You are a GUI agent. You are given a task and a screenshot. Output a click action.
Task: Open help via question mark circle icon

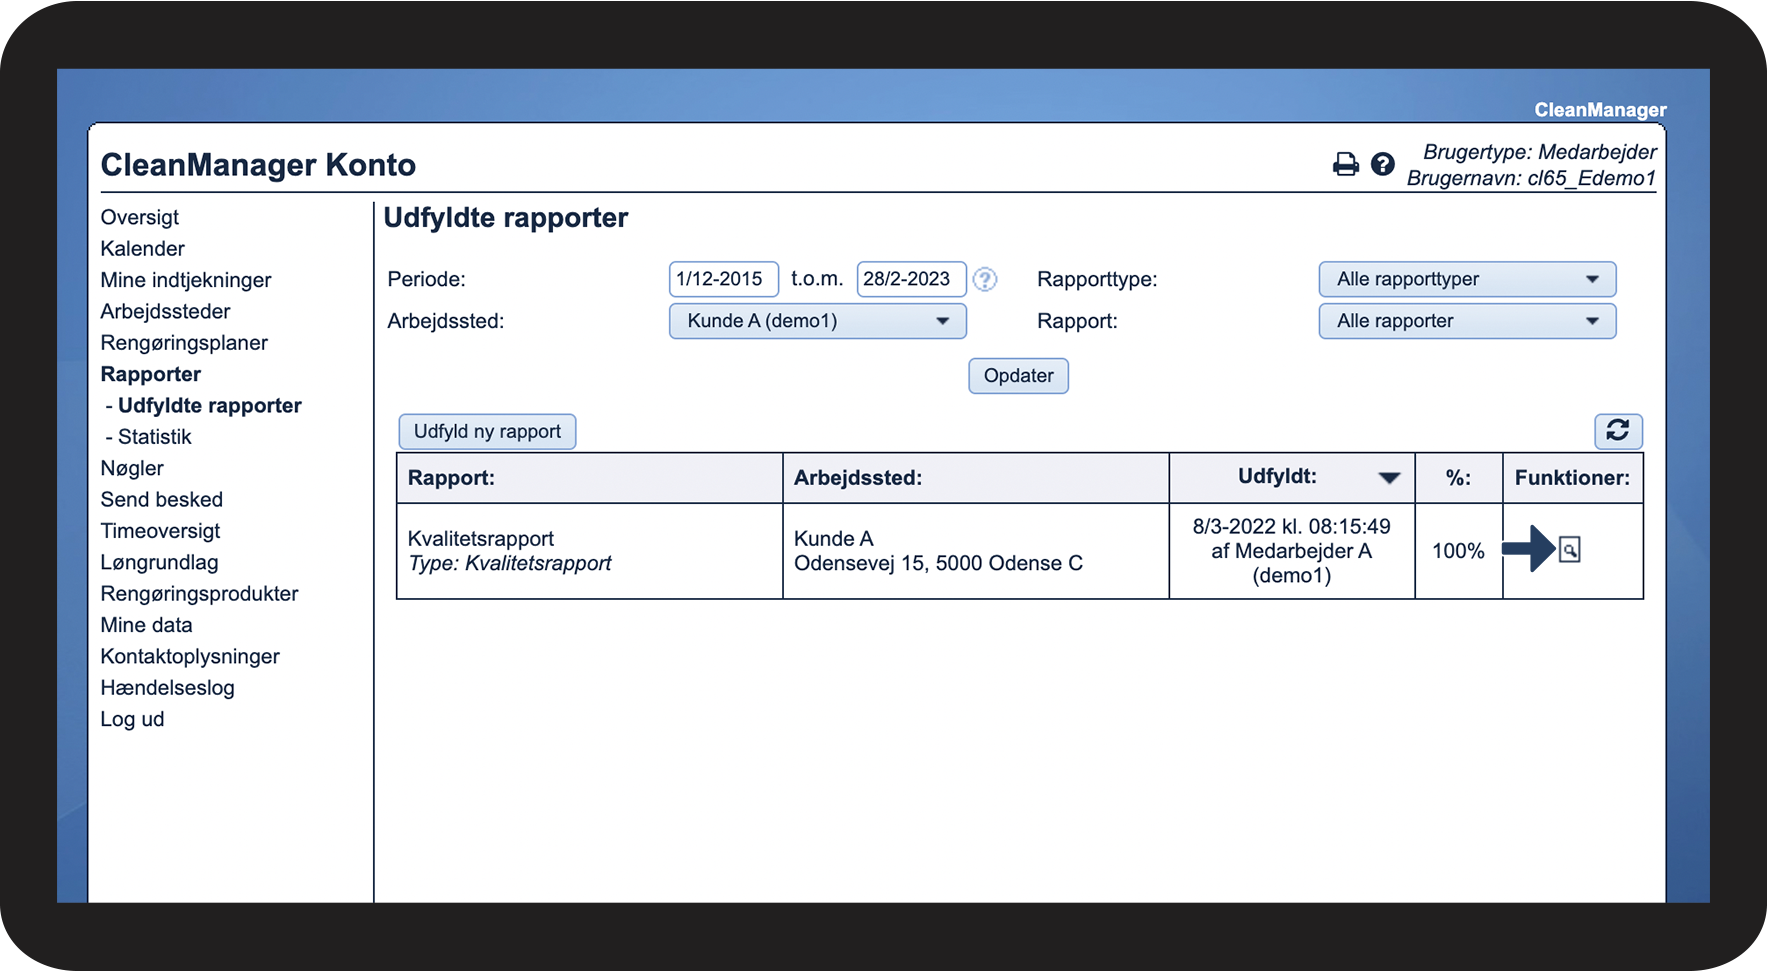(x=1382, y=165)
